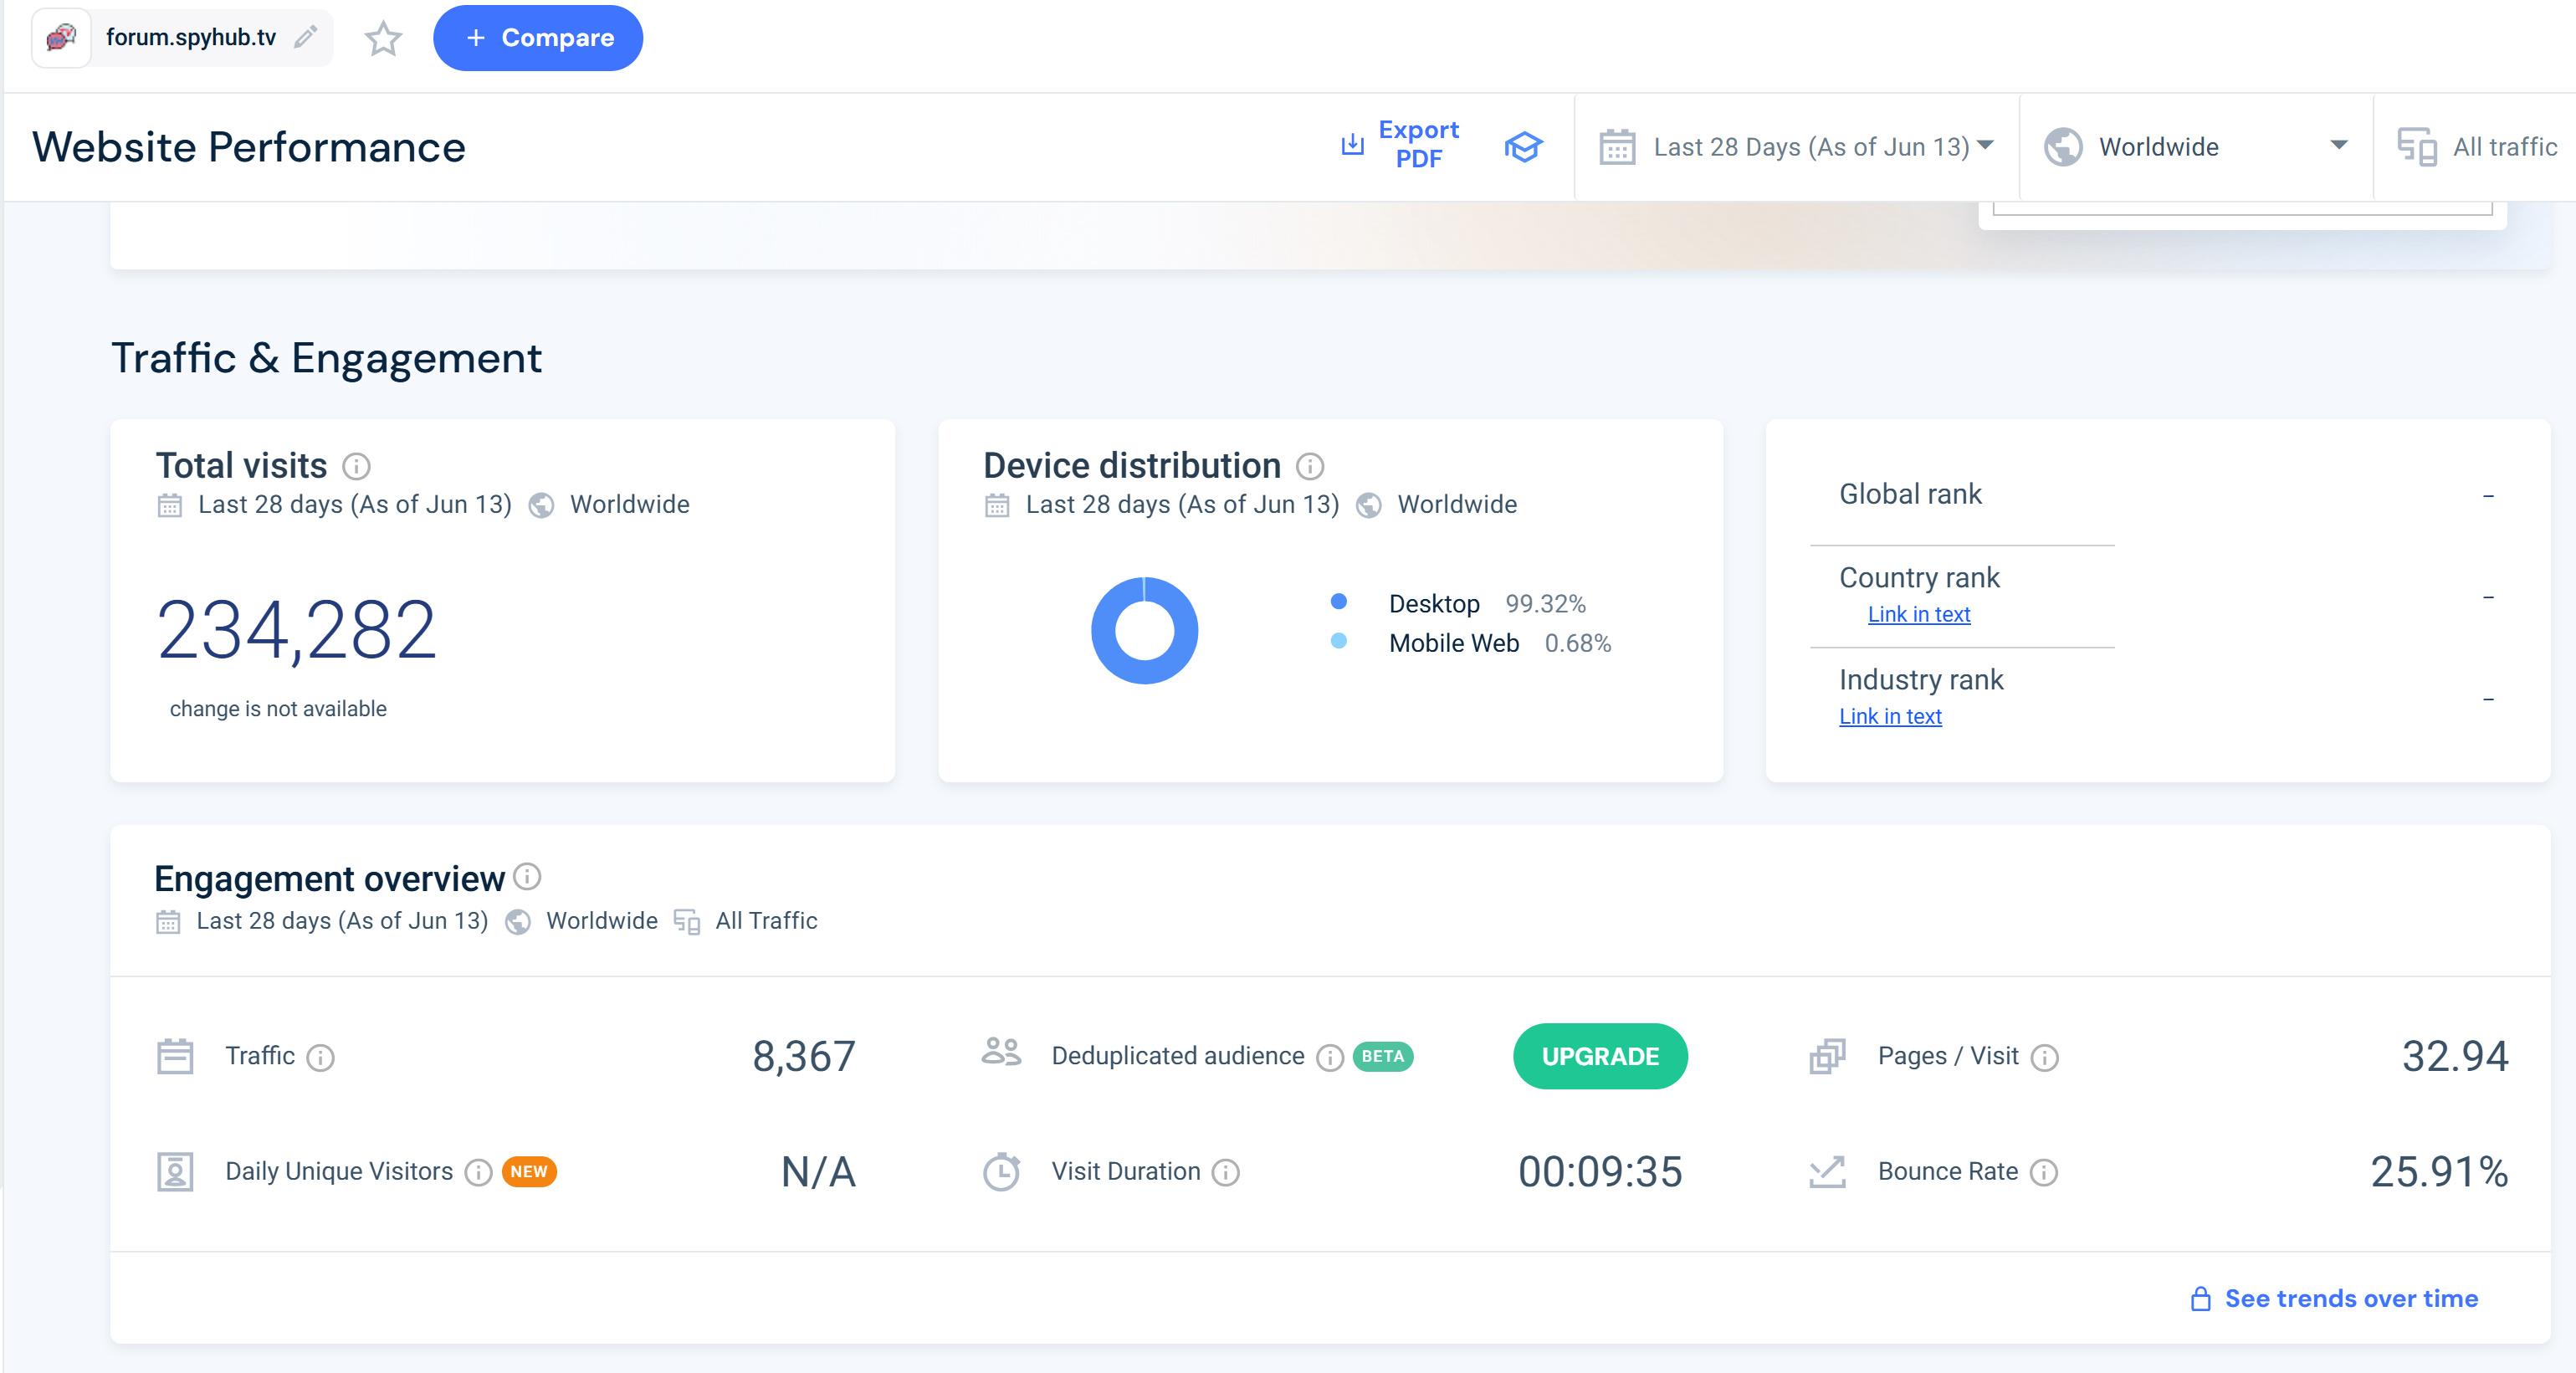The width and height of the screenshot is (2576, 1373).
Task: Click the Daily Unique Visitors info icon
Action: 479,1172
